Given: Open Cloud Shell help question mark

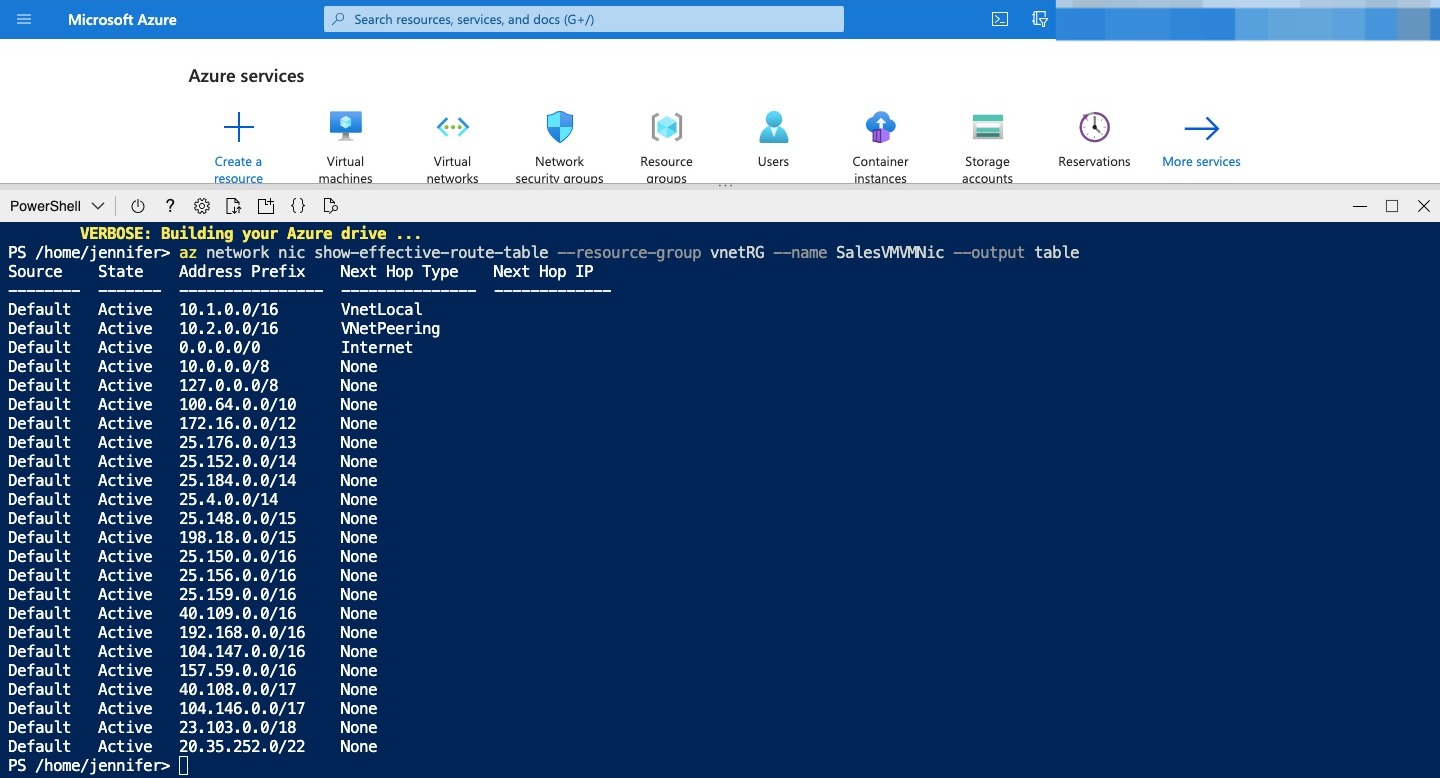Looking at the screenshot, I should [x=170, y=206].
